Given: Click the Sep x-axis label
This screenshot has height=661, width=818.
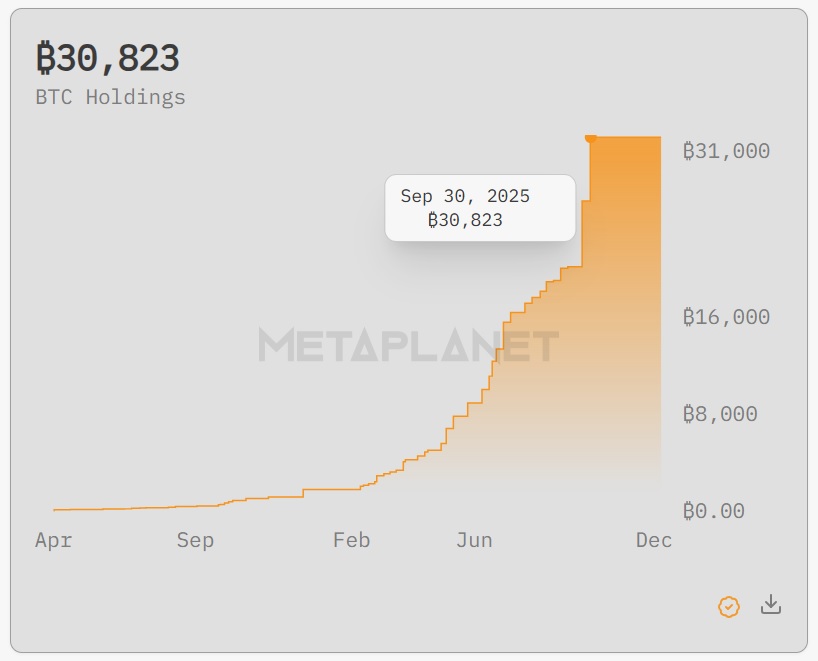Looking at the screenshot, I should click(195, 540).
